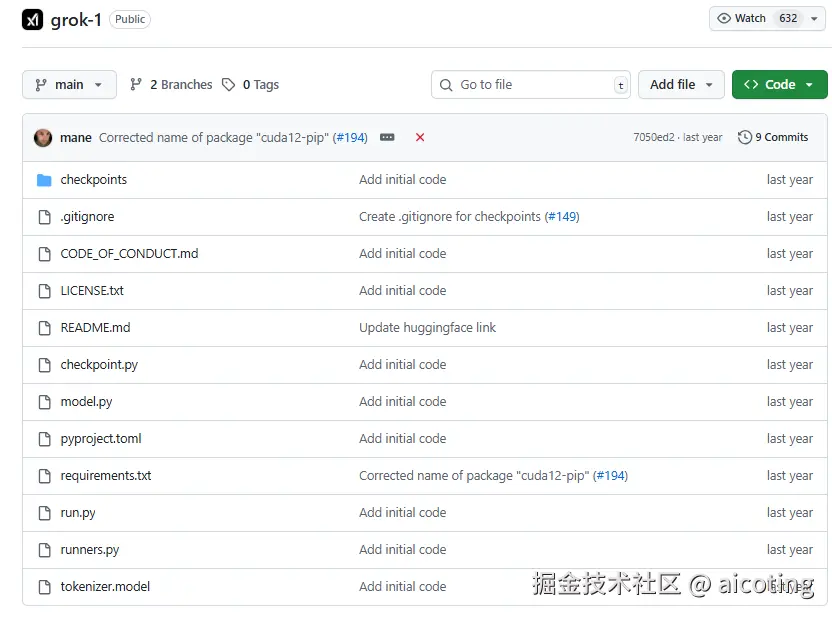Click the magnifier icon in Go to file

pyautogui.click(x=446, y=85)
